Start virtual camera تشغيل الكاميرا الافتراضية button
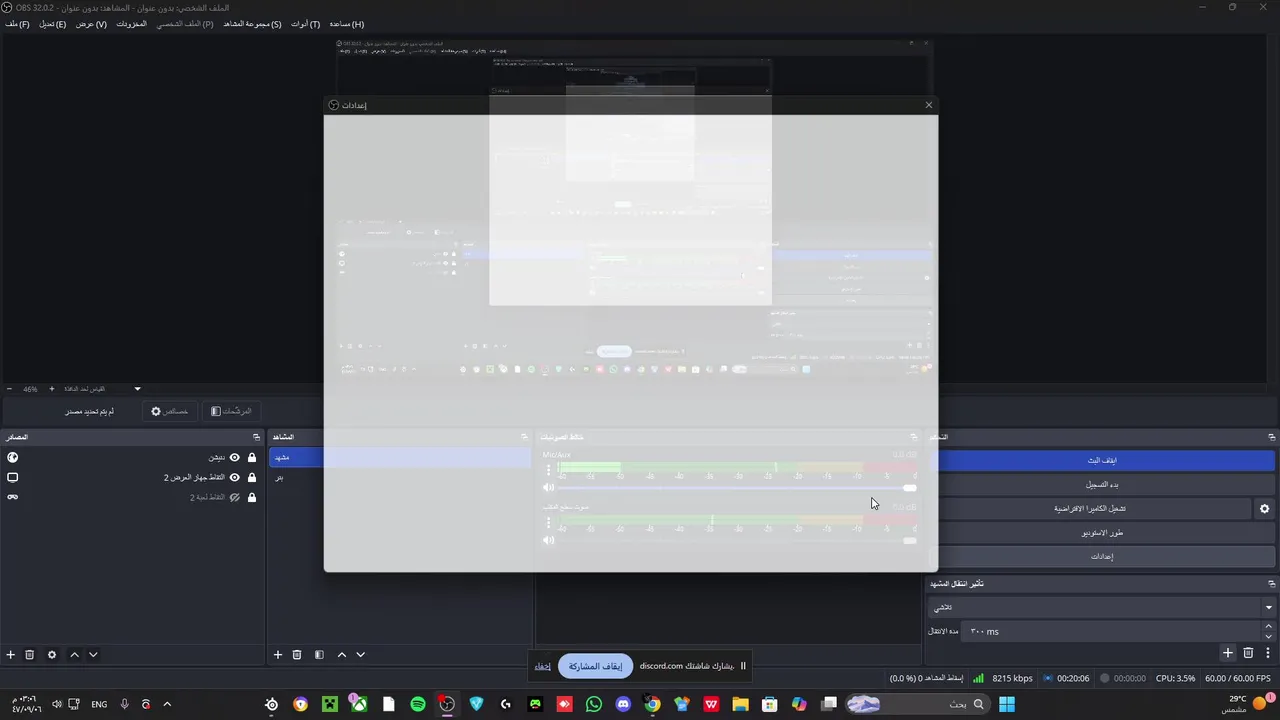This screenshot has height=720, width=1280. [x=1090, y=509]
